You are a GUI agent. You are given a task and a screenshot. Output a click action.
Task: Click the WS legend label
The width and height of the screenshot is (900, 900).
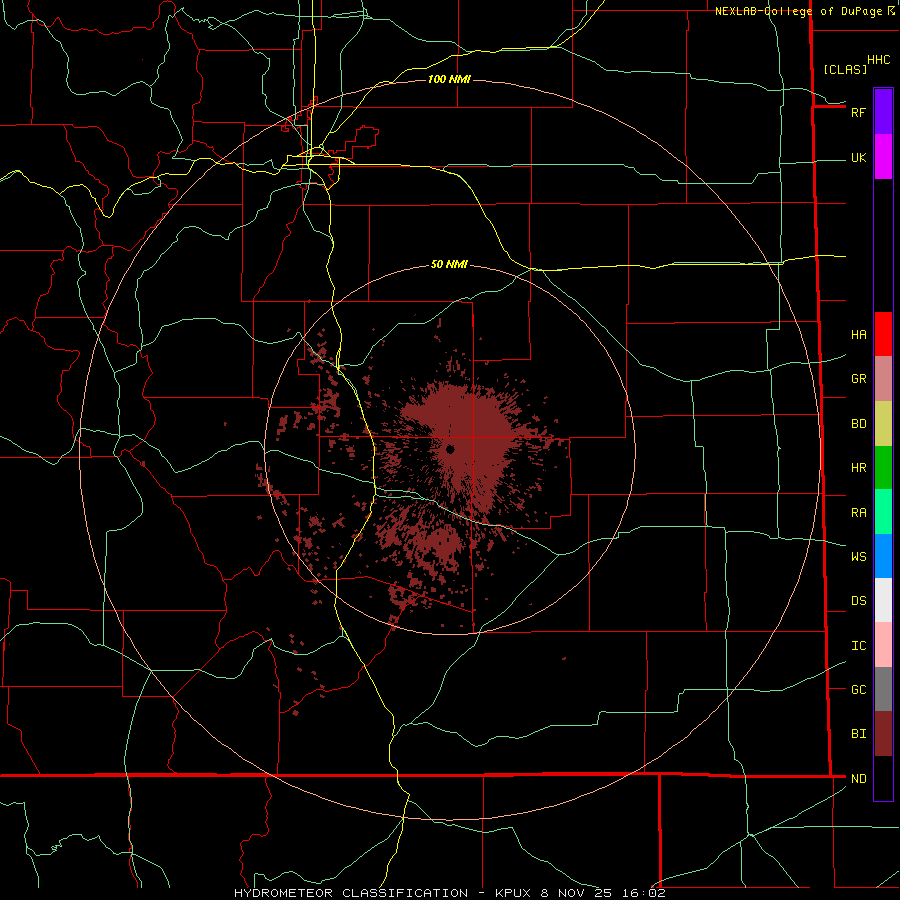(x=858, y=556)
